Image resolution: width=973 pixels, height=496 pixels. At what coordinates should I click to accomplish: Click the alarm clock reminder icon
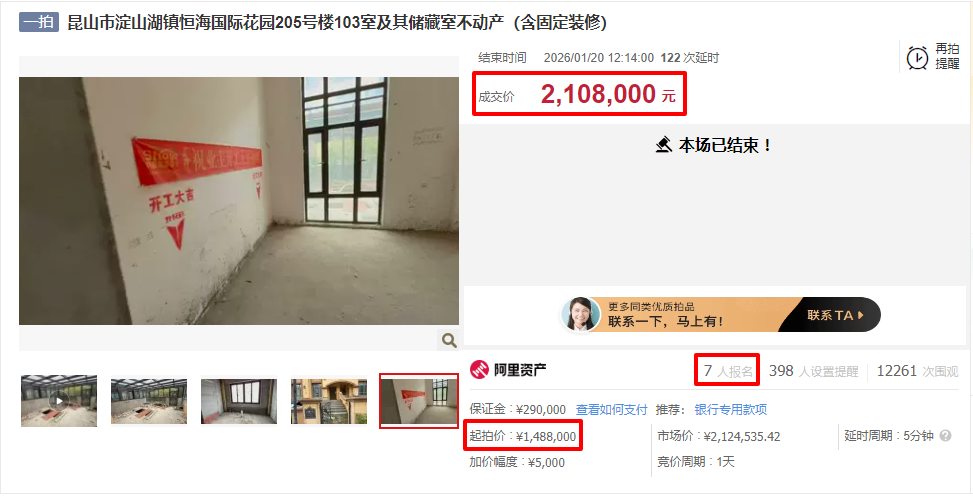point(917,58)
